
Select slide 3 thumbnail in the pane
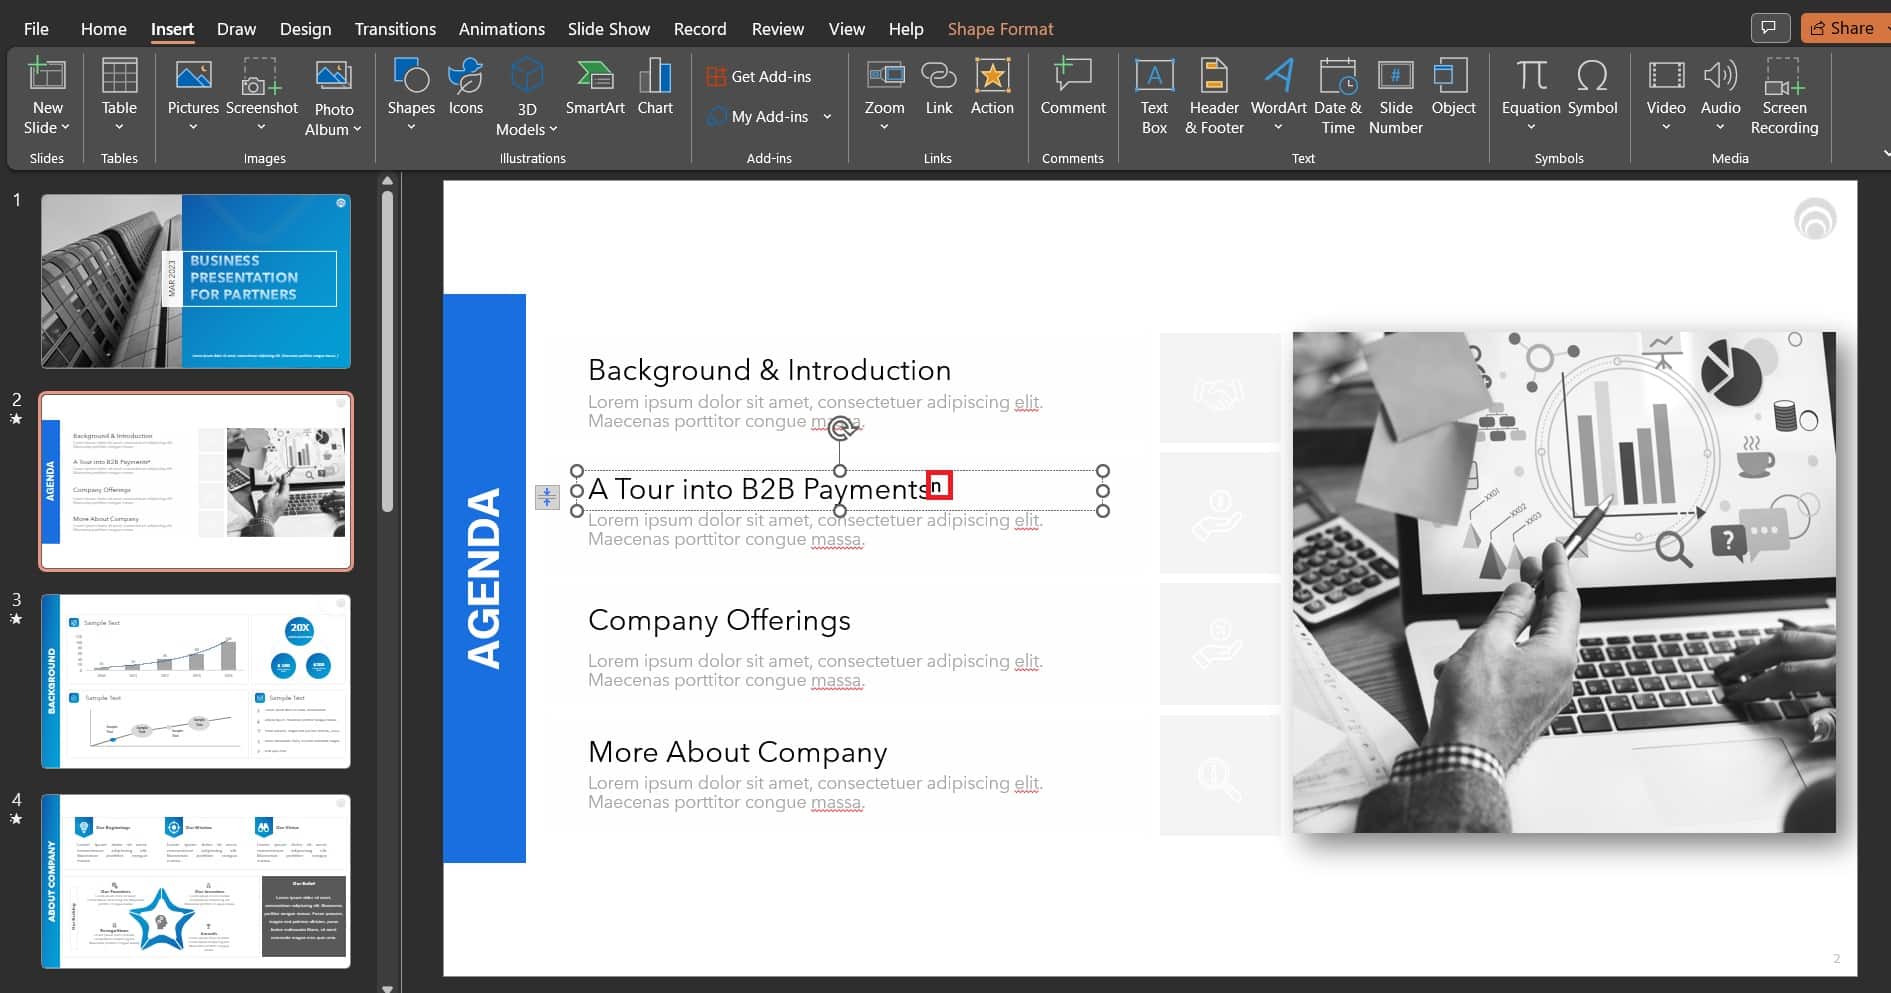196,681
